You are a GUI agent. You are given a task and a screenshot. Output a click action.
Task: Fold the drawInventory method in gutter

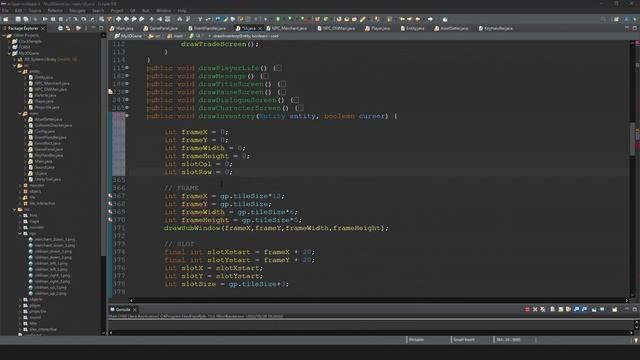[127, 116]
